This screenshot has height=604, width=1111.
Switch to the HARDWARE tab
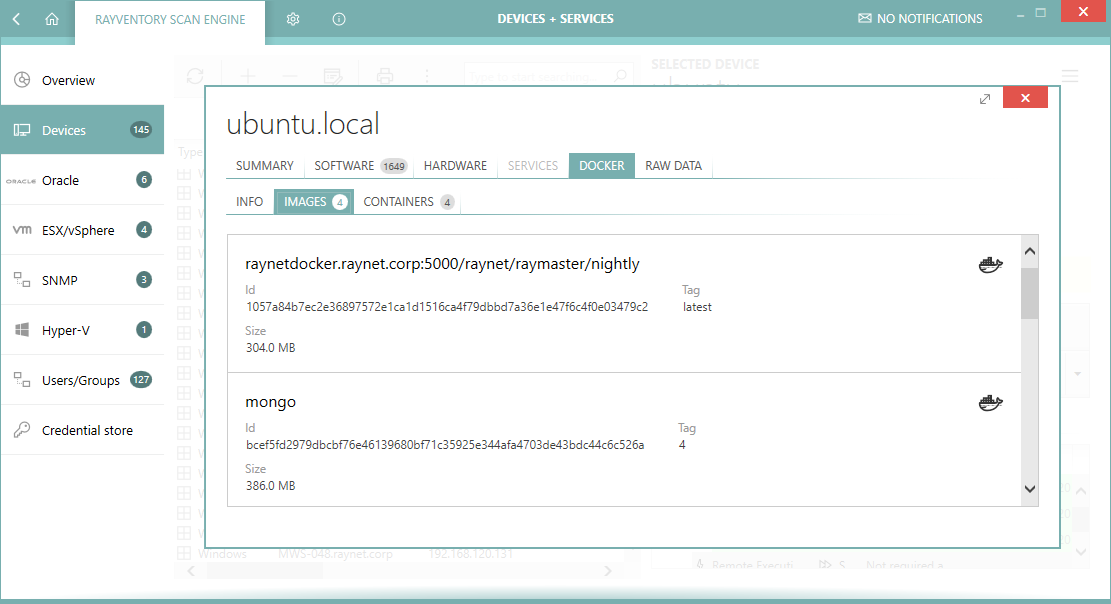tap(455, 166)
